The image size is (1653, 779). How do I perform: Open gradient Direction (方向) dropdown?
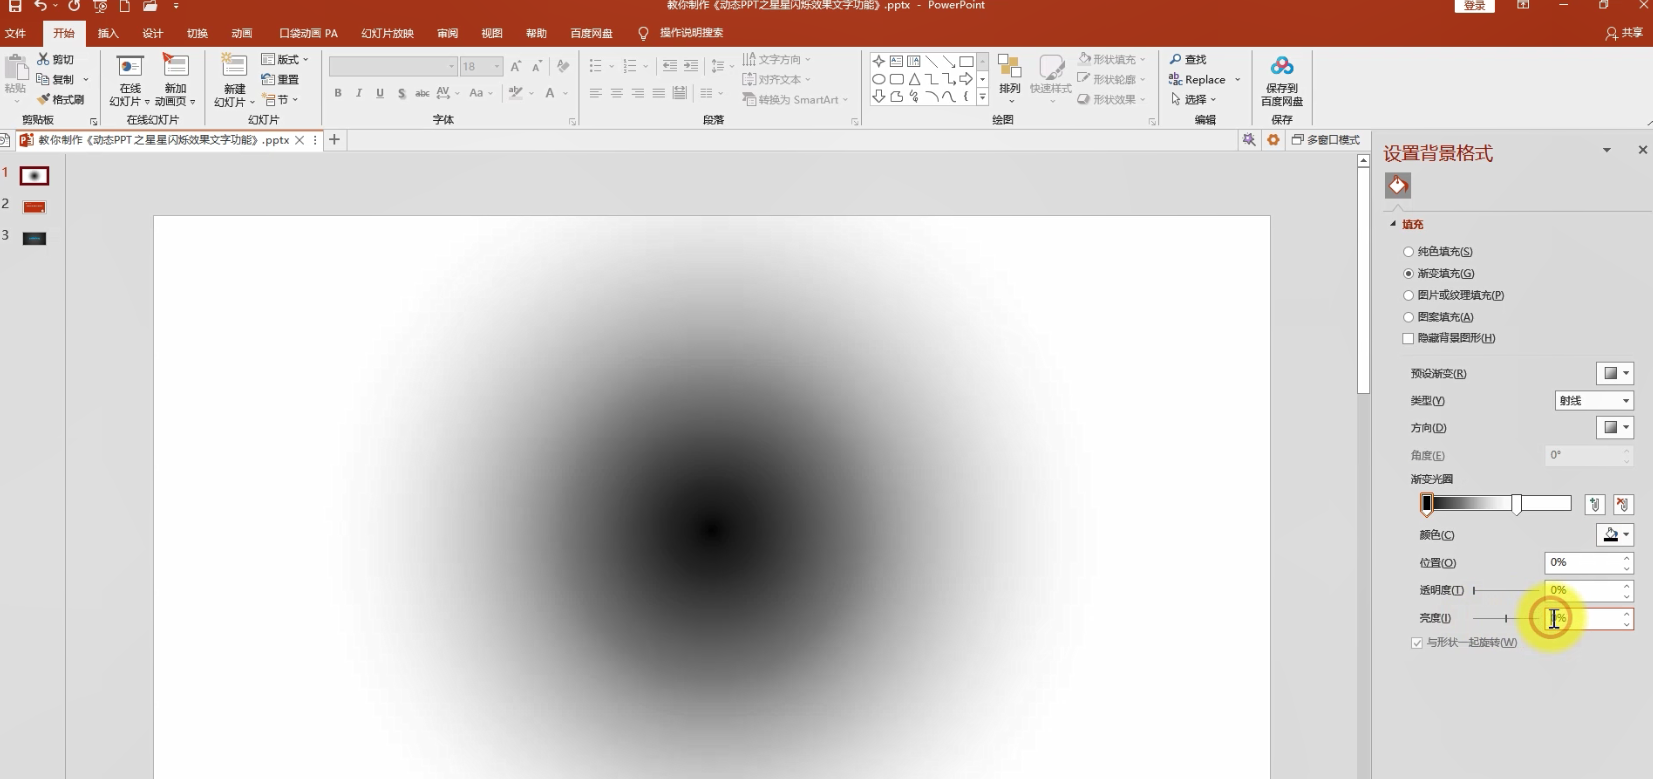tap(1615, 428)
